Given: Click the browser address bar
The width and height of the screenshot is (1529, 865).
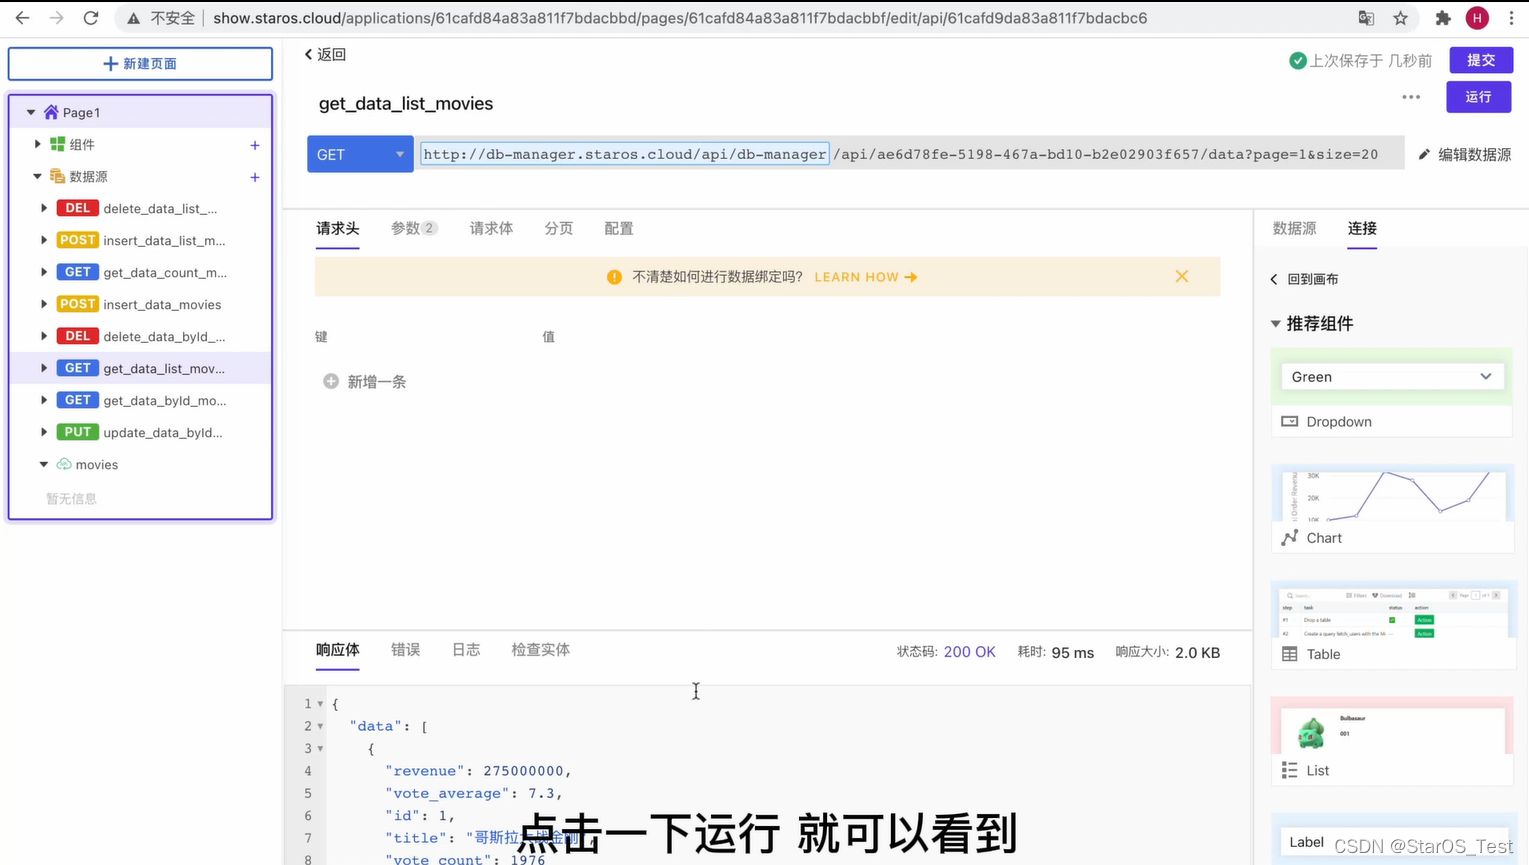Looking at the screenshot, I should (x=680, y=18).
